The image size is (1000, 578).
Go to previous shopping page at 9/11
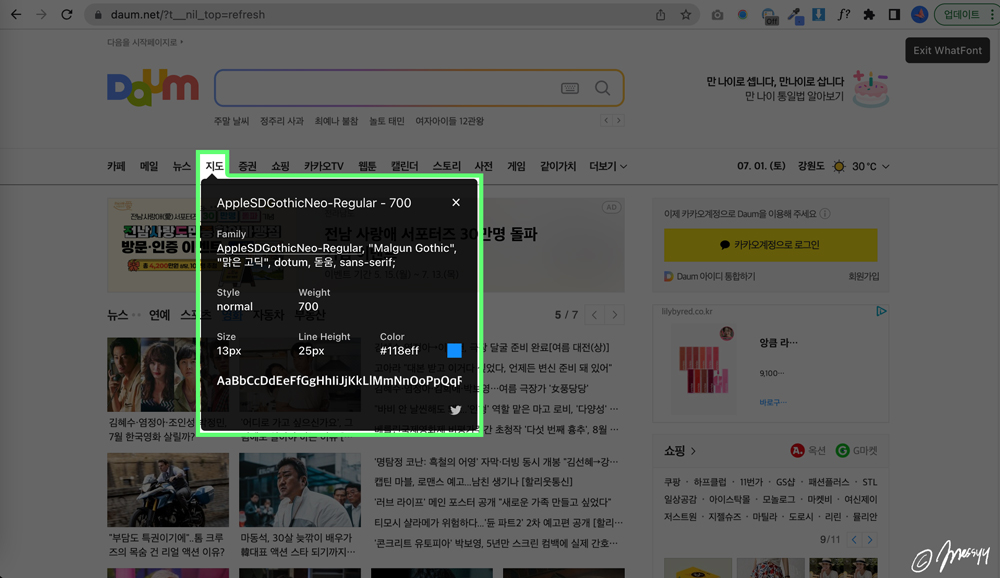(x=854, y=540)
